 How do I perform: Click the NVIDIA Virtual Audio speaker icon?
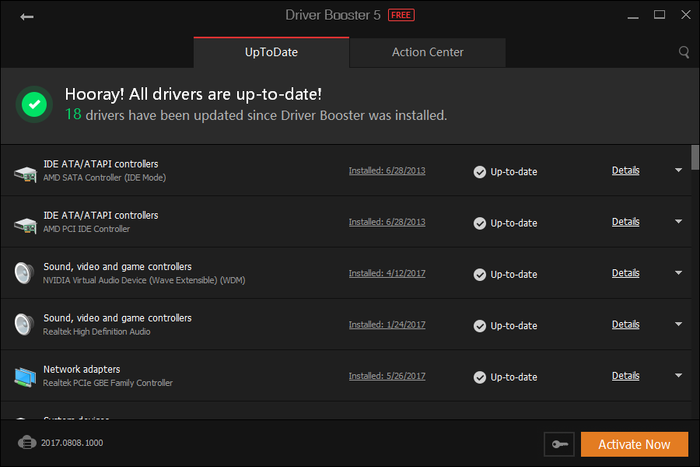click(x=25, y=273)
